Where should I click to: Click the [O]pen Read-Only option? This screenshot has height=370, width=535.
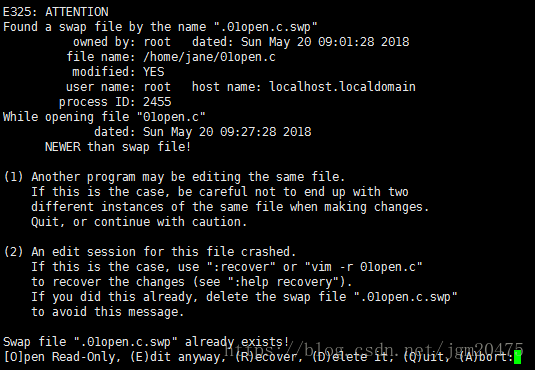click(x=62, y=357)
